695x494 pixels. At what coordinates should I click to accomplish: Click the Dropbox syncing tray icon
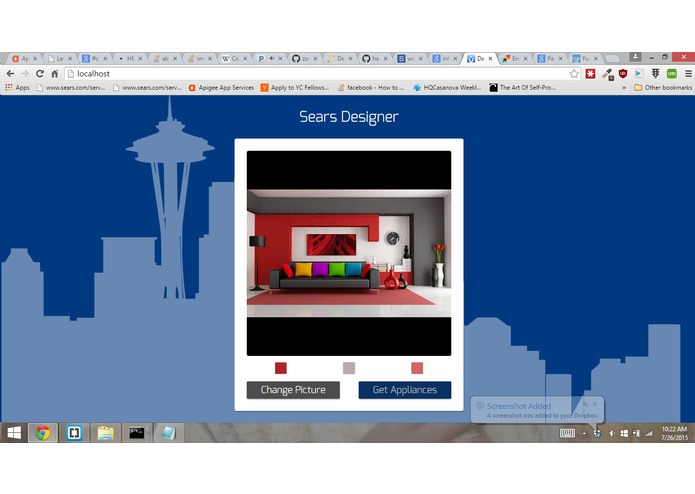(x=597, y=434)
